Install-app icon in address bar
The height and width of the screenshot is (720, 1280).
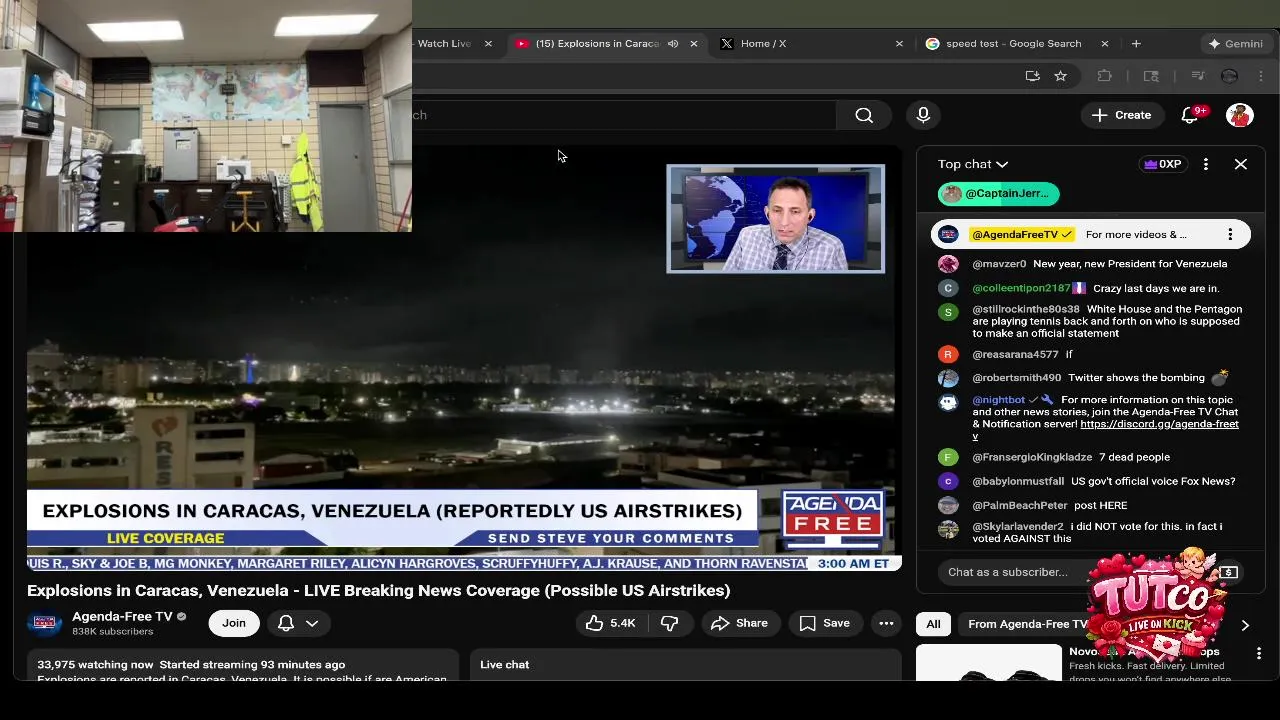coord(1033,76)
